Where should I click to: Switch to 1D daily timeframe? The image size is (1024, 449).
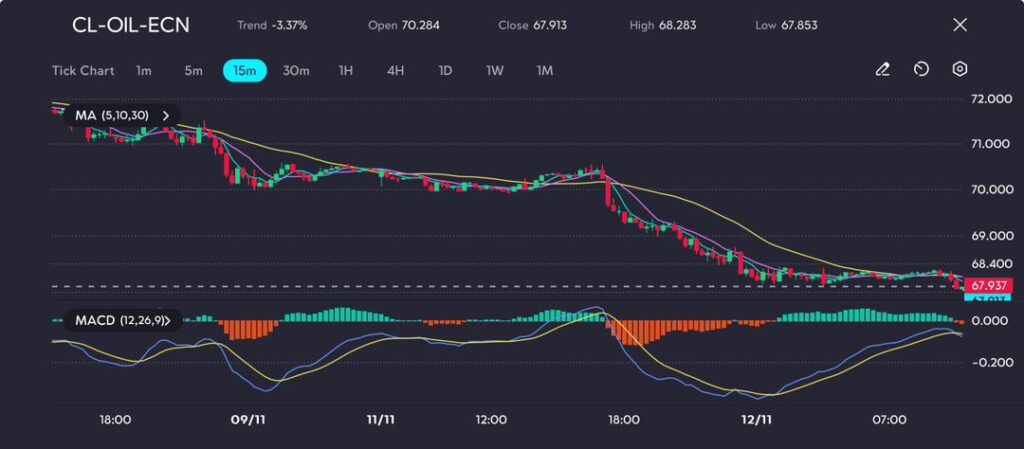click(445, 71)
